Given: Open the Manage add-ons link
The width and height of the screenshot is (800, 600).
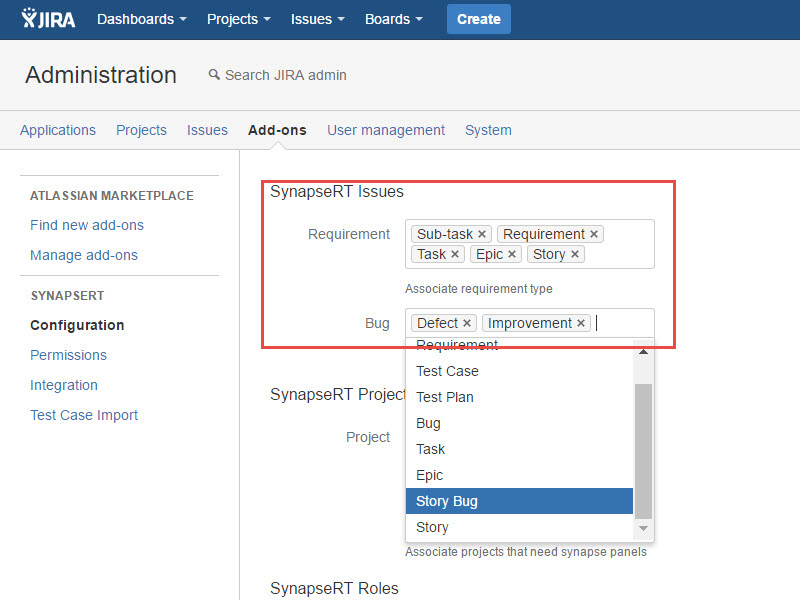Looking at the screenshot, I should click(84, 255).
